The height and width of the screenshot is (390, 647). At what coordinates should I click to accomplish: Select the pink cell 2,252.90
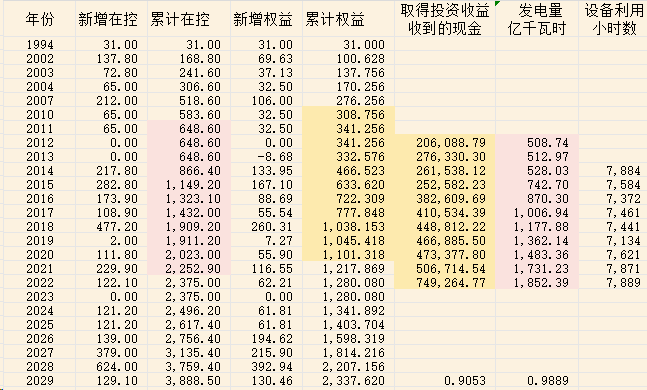(x=189, y=269)
